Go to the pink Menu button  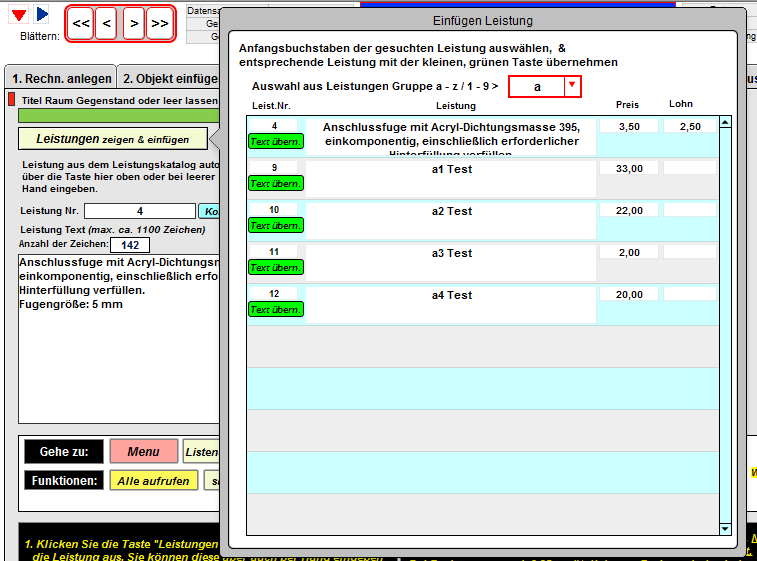click(x=143, y=452)
